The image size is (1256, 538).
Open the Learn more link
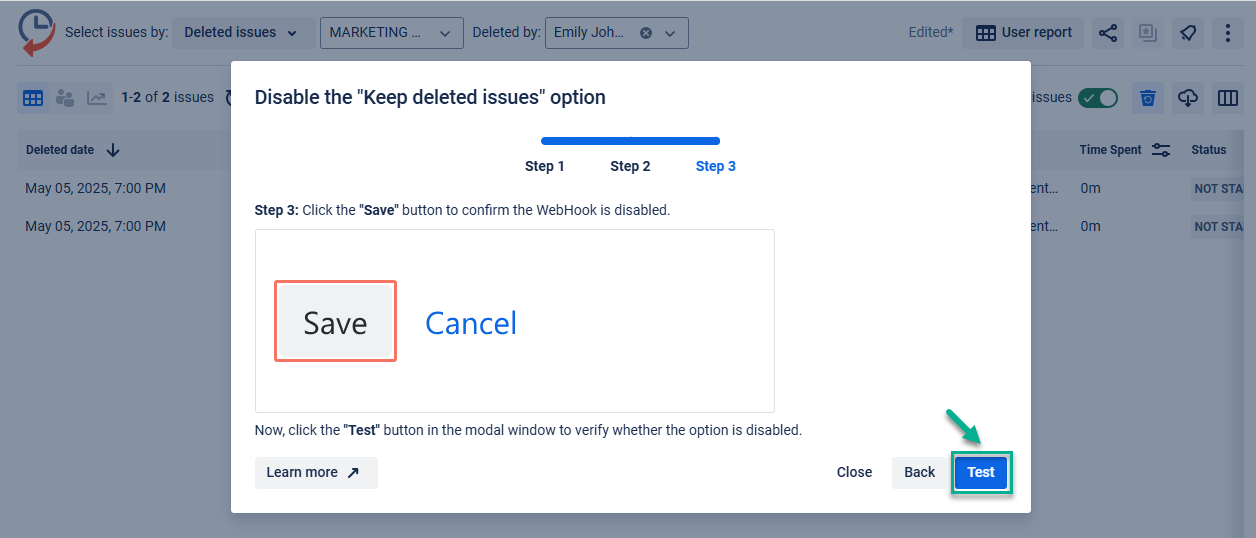click(316, 473)
